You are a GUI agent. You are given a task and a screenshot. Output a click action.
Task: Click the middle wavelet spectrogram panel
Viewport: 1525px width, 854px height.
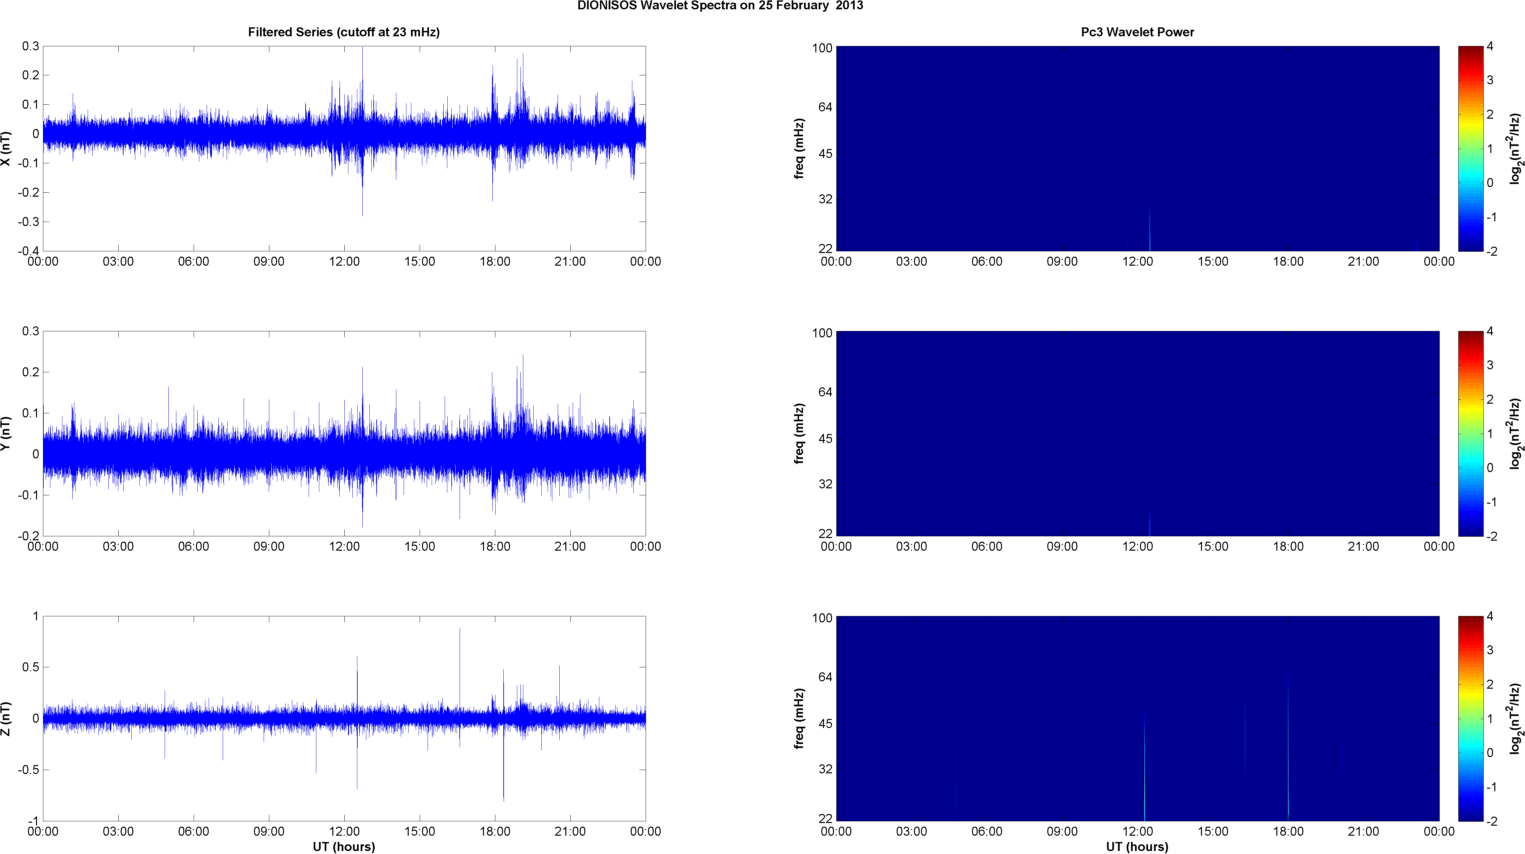(1137, 433)
